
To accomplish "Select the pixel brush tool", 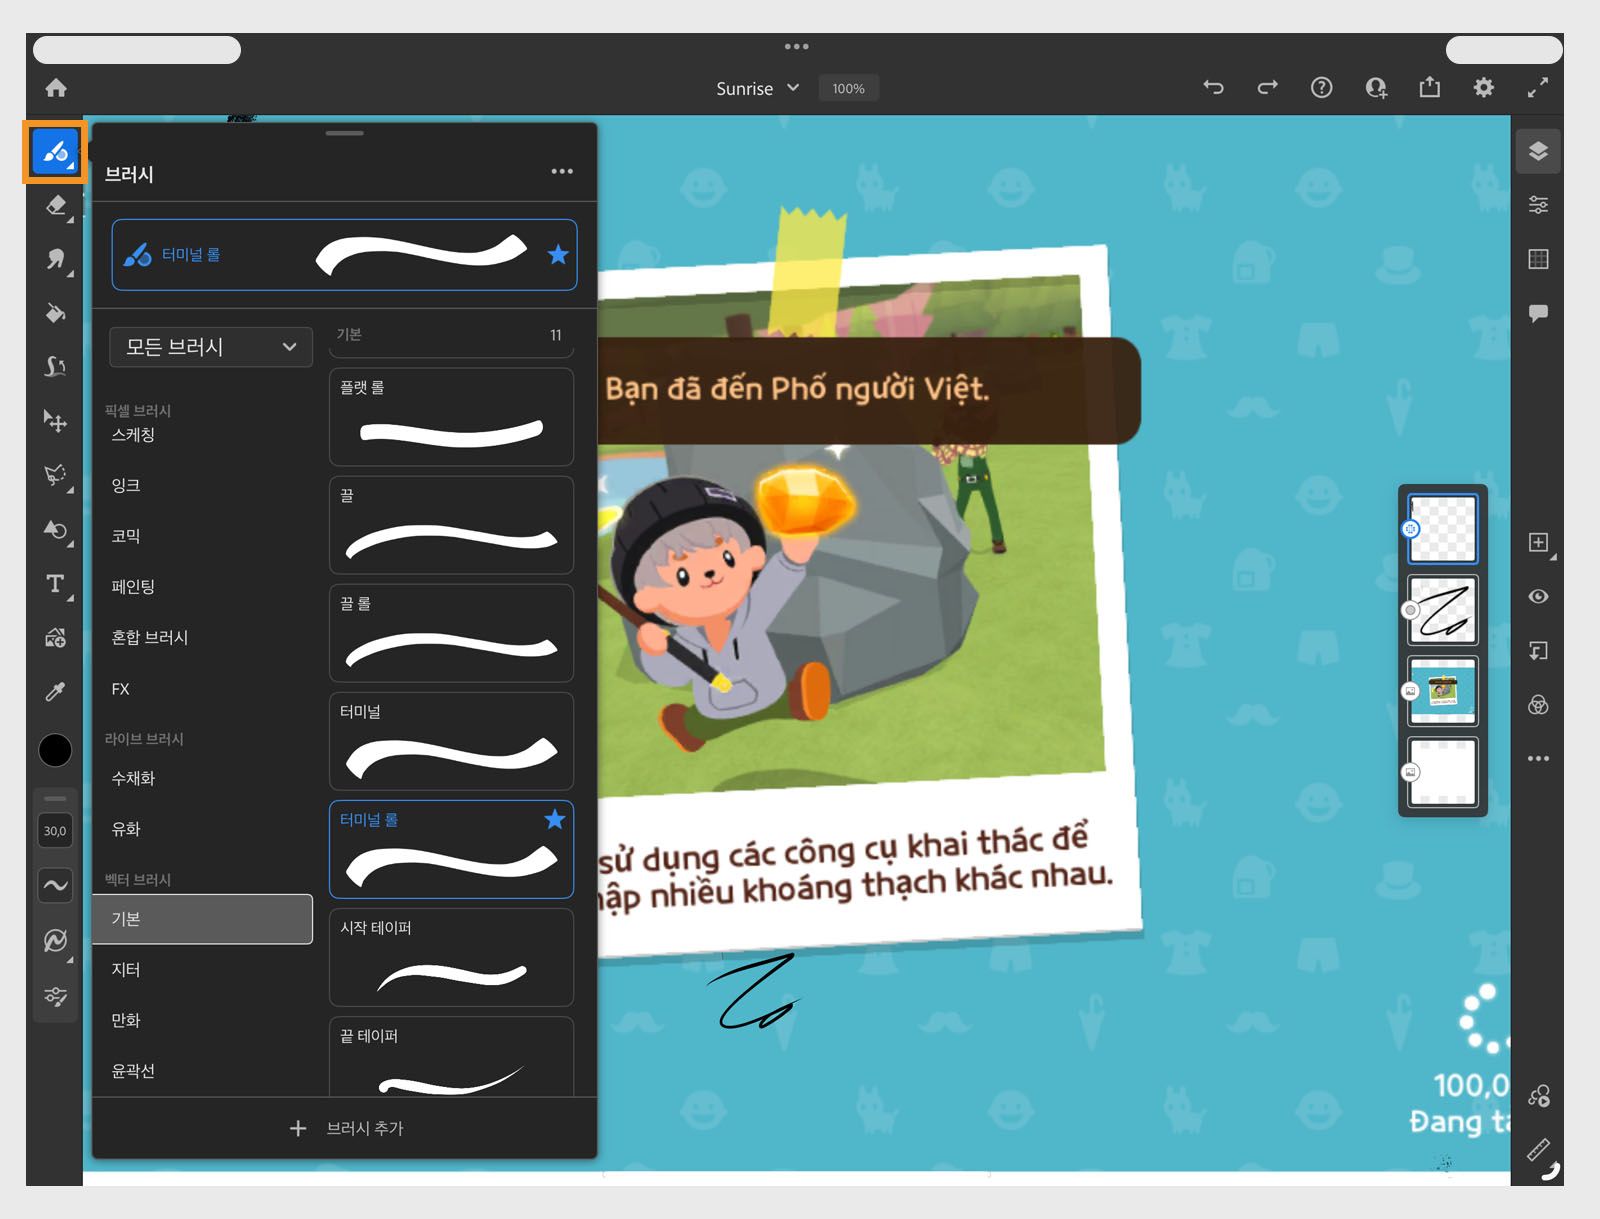I will click(x=55, y=152).
